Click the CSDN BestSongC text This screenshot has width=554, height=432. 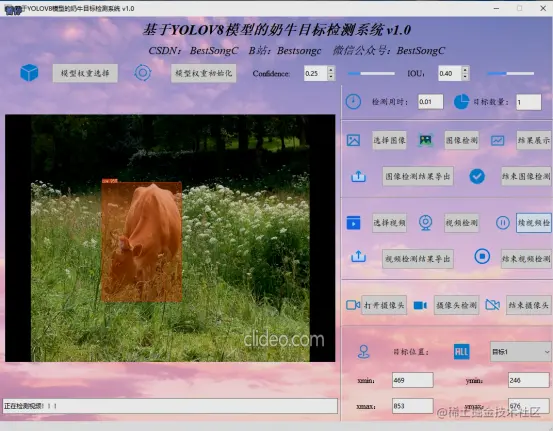coord(193,51)
